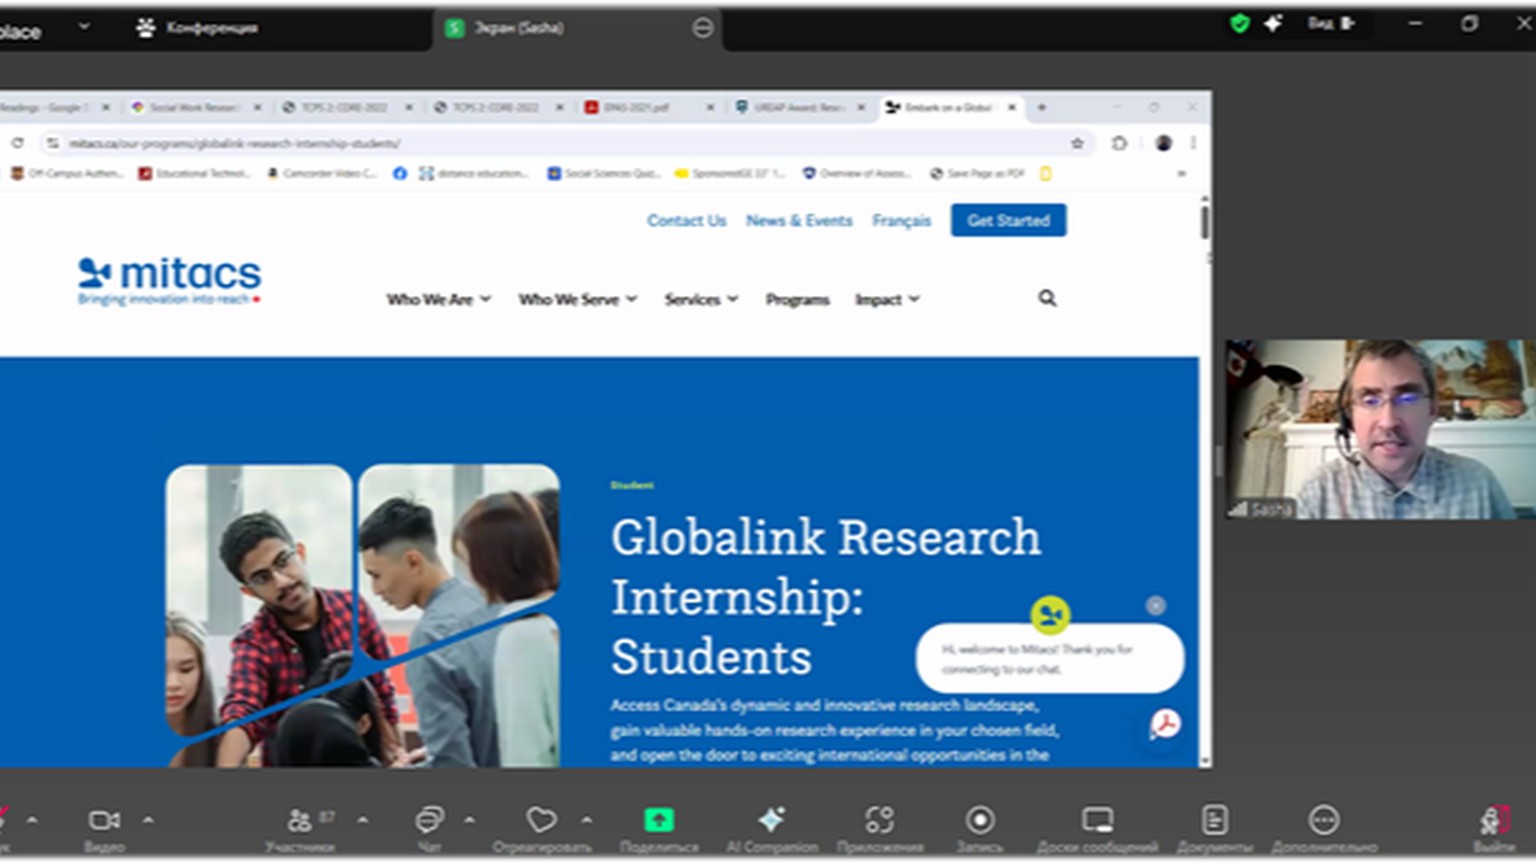This screenshot has height=864, width=1536.
Task: Open Документы documents icon
Action: click(1214, 820)
